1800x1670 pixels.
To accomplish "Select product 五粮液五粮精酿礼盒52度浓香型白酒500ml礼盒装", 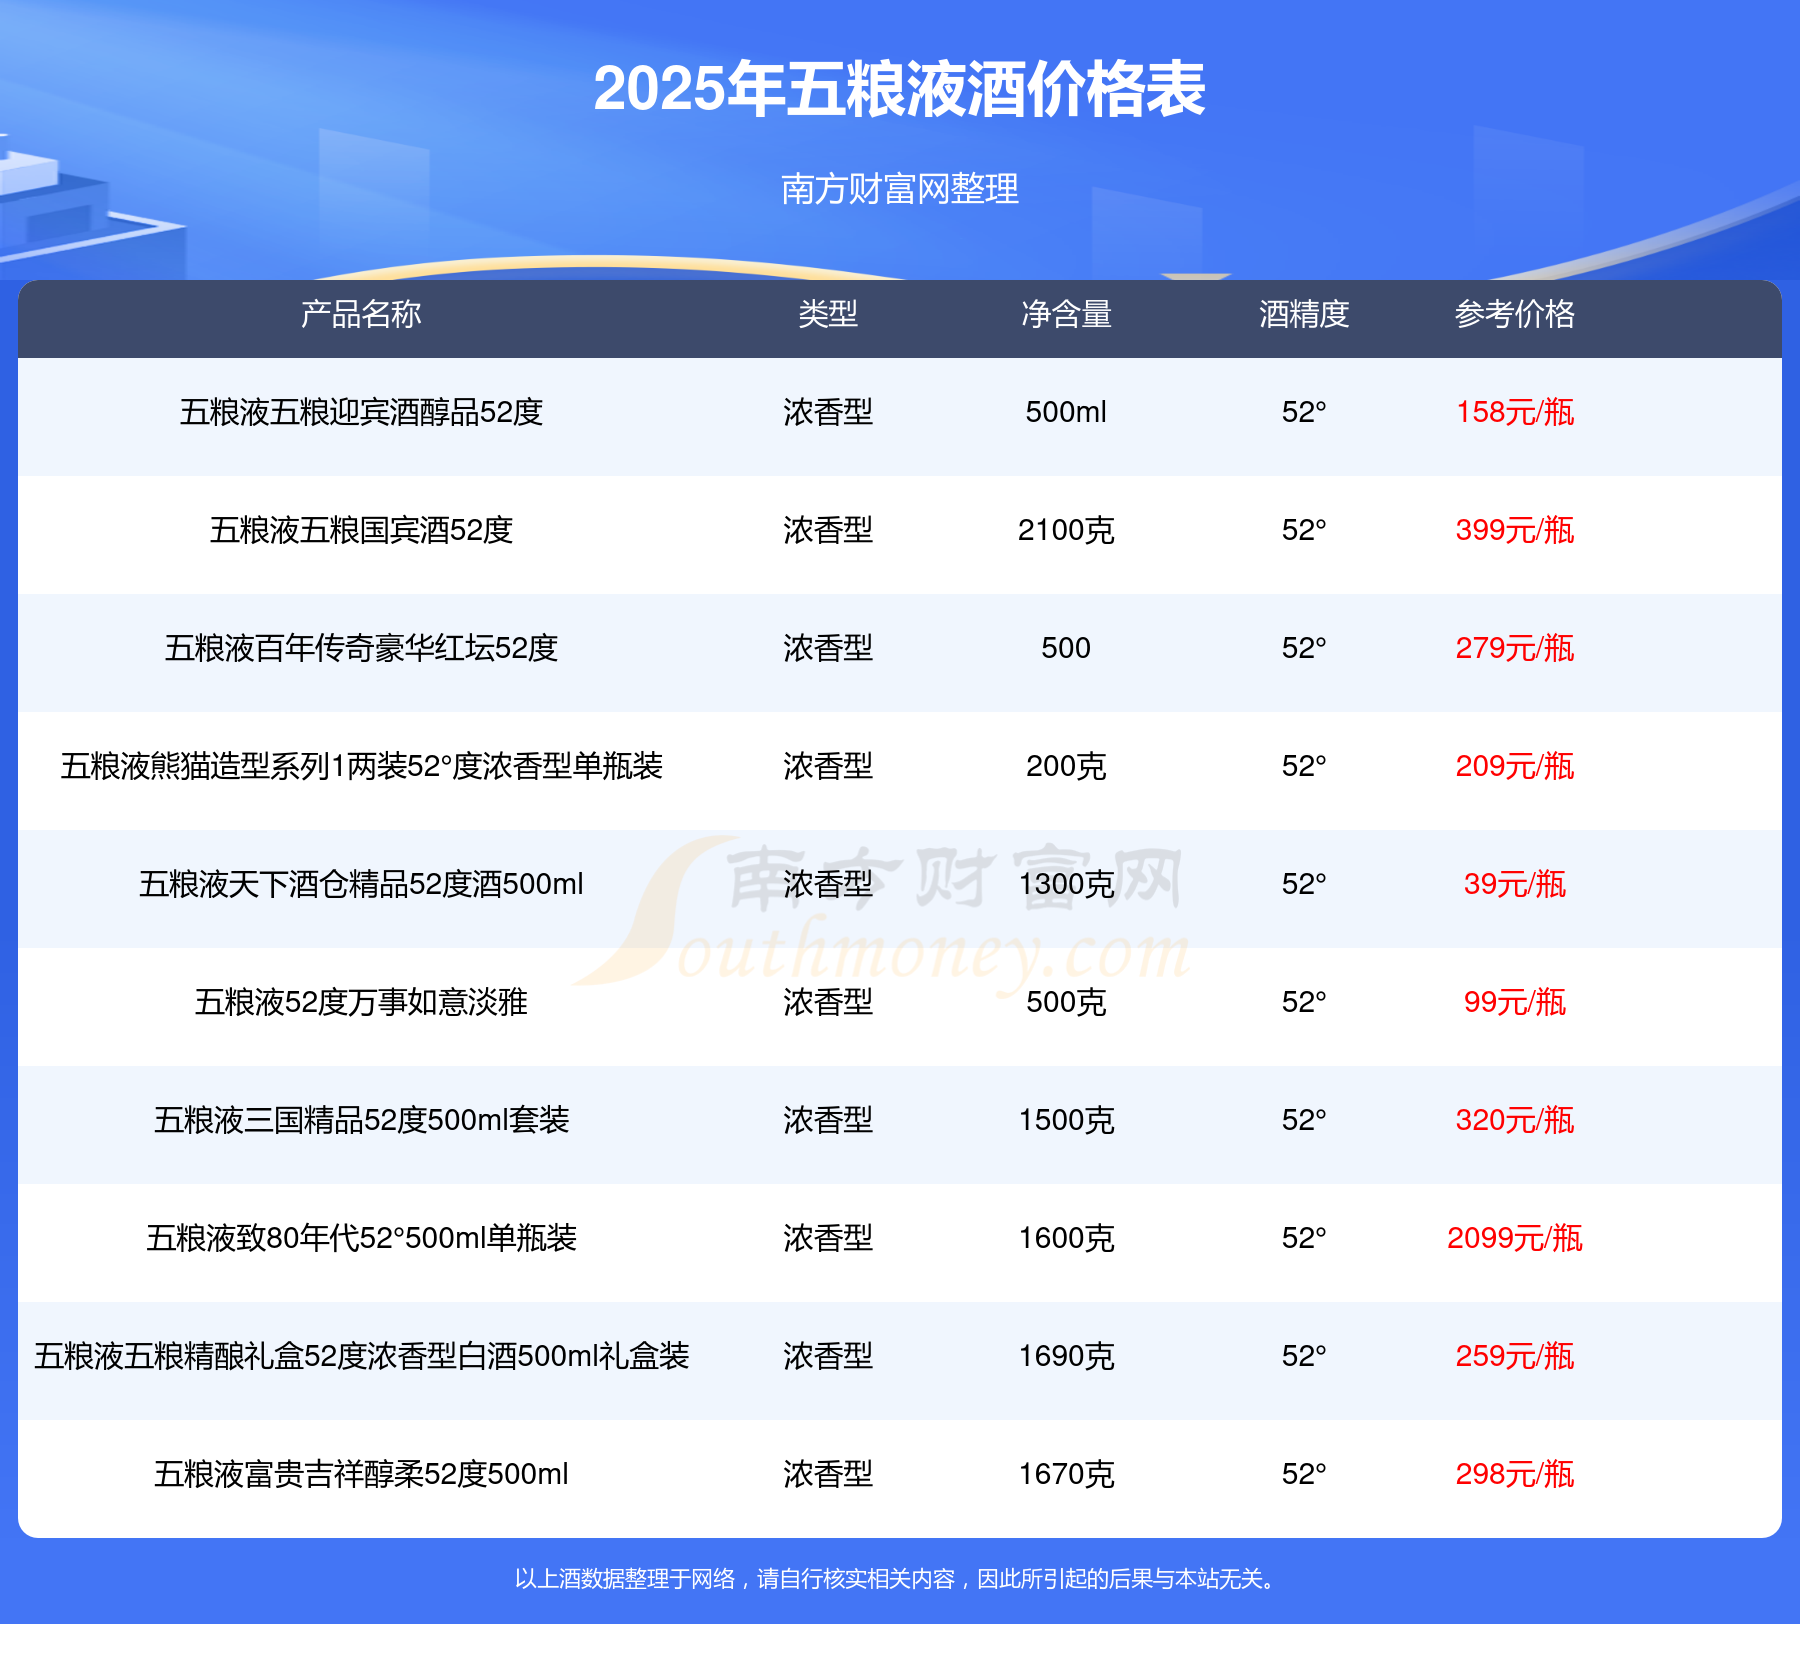I will (x=361, y=1356).
